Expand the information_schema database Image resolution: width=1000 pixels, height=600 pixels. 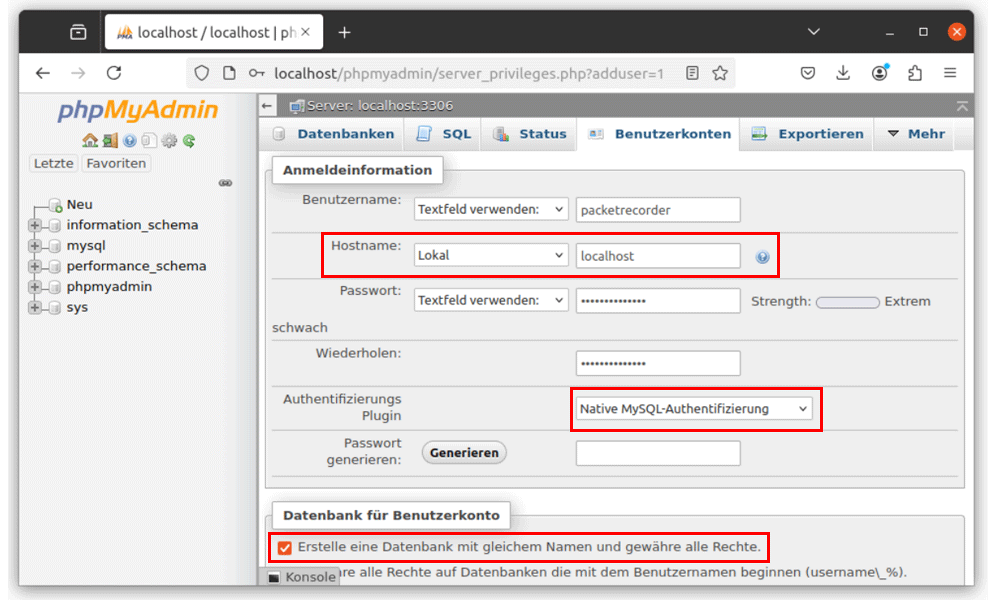pyautogui.click(x=35, y=225)
